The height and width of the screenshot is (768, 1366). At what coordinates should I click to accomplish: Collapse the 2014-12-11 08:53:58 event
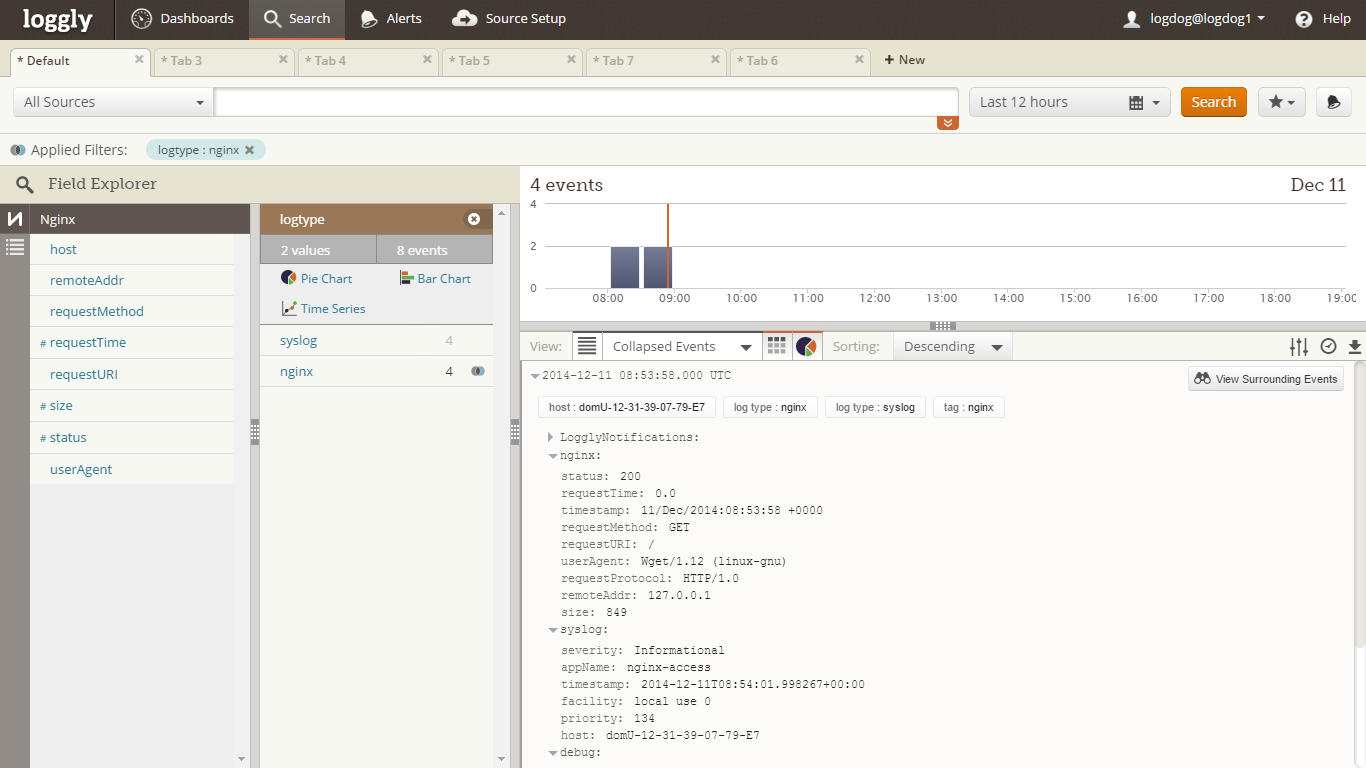535,376
